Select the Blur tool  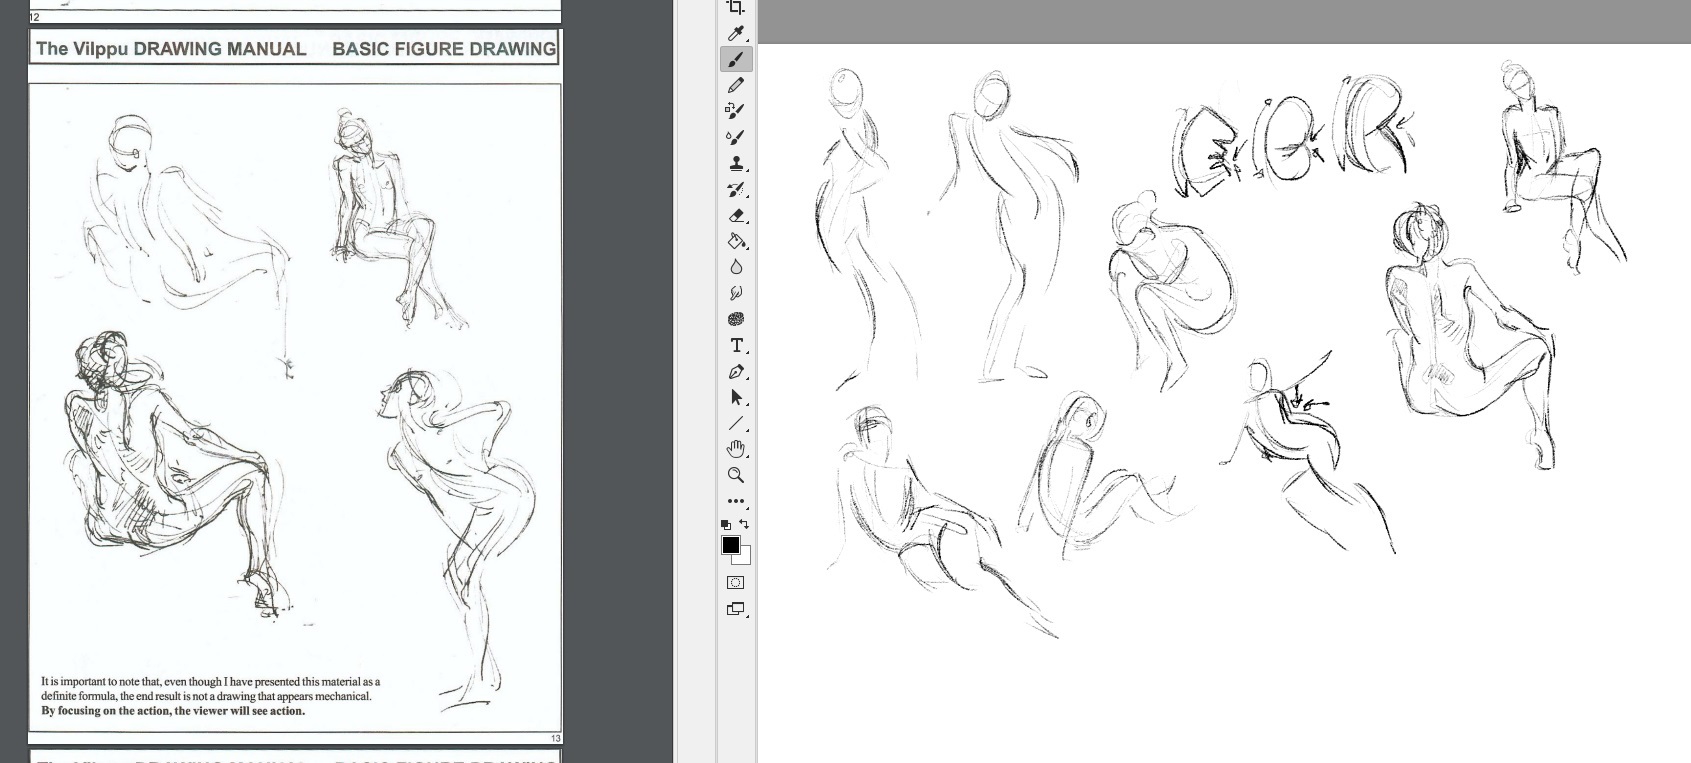click(735, 267)
